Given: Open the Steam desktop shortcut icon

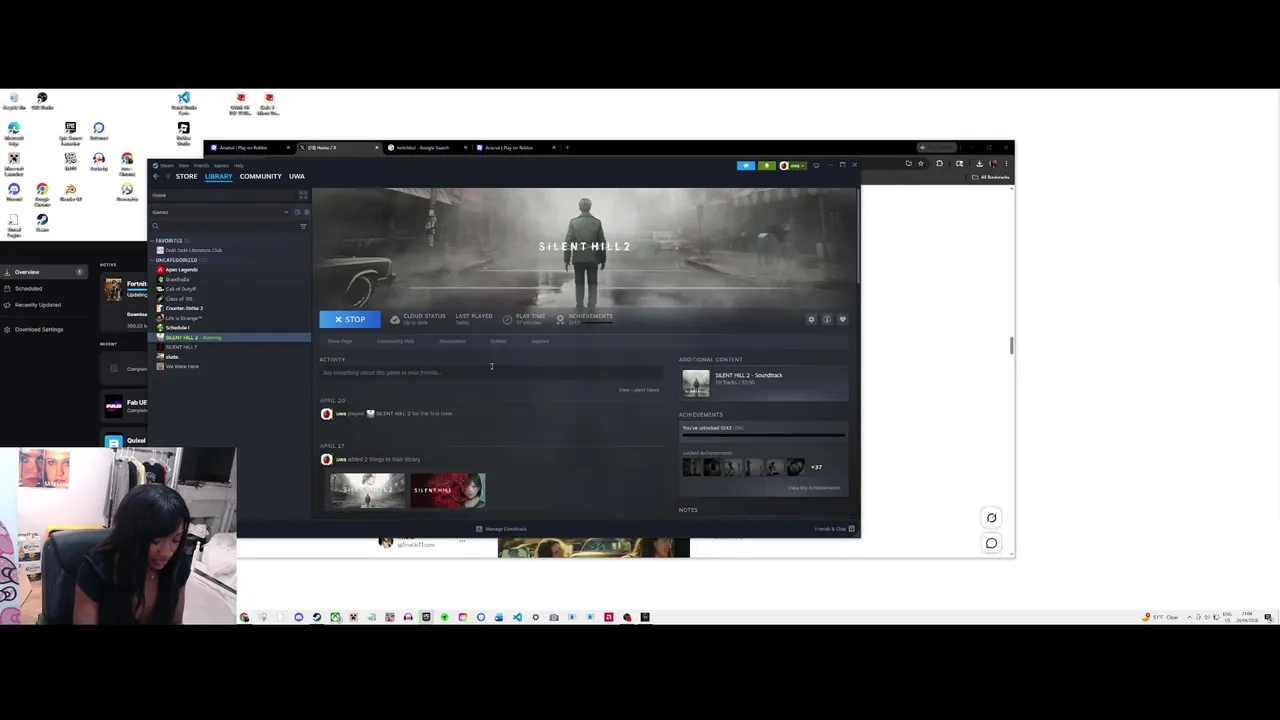Looking at the screenshot, I should [x=42, y=222].
